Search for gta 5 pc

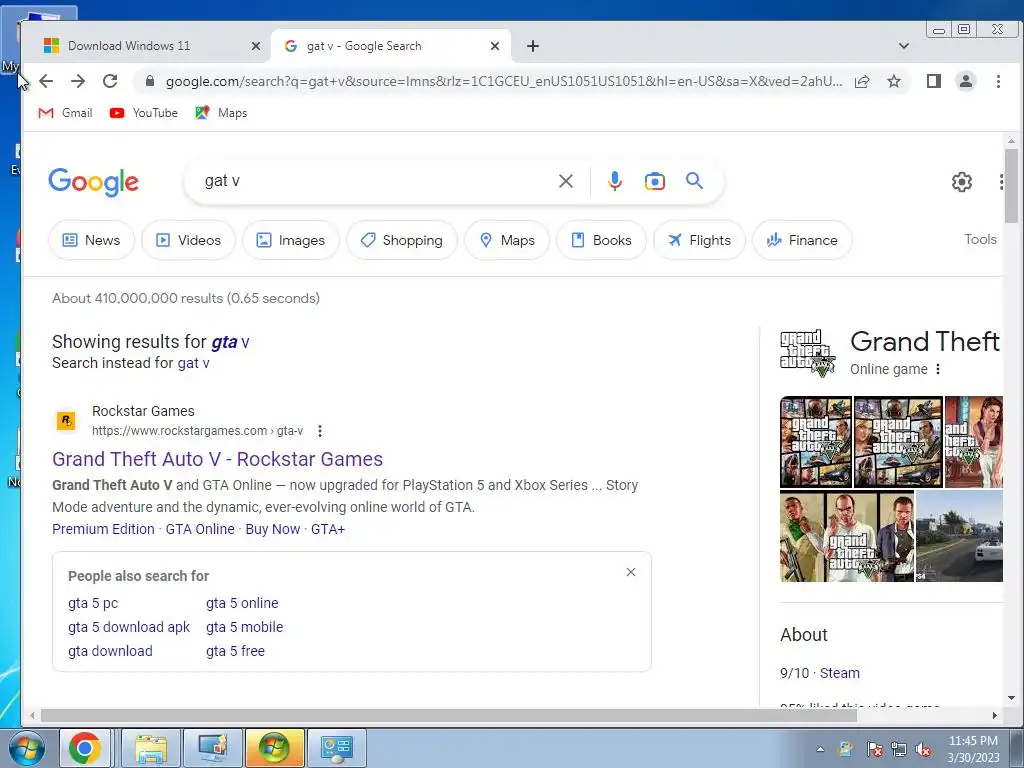coord(93,603)
